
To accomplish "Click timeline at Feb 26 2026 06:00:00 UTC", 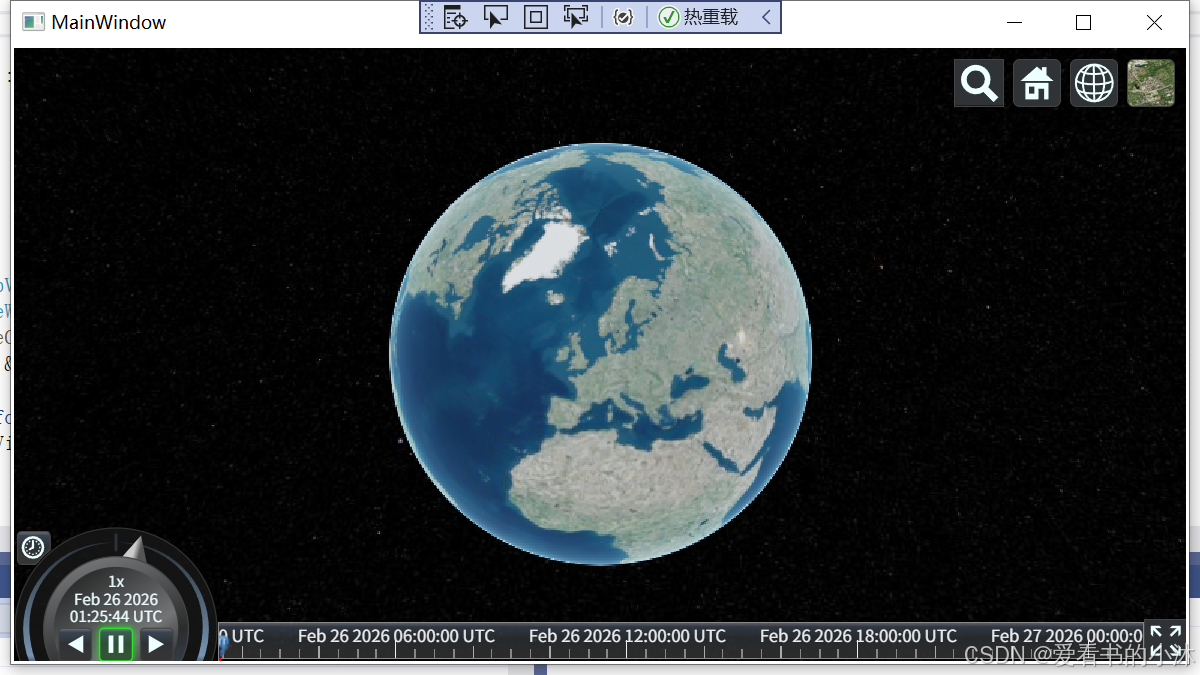I will pyautogui.click(x=396, y=636).
